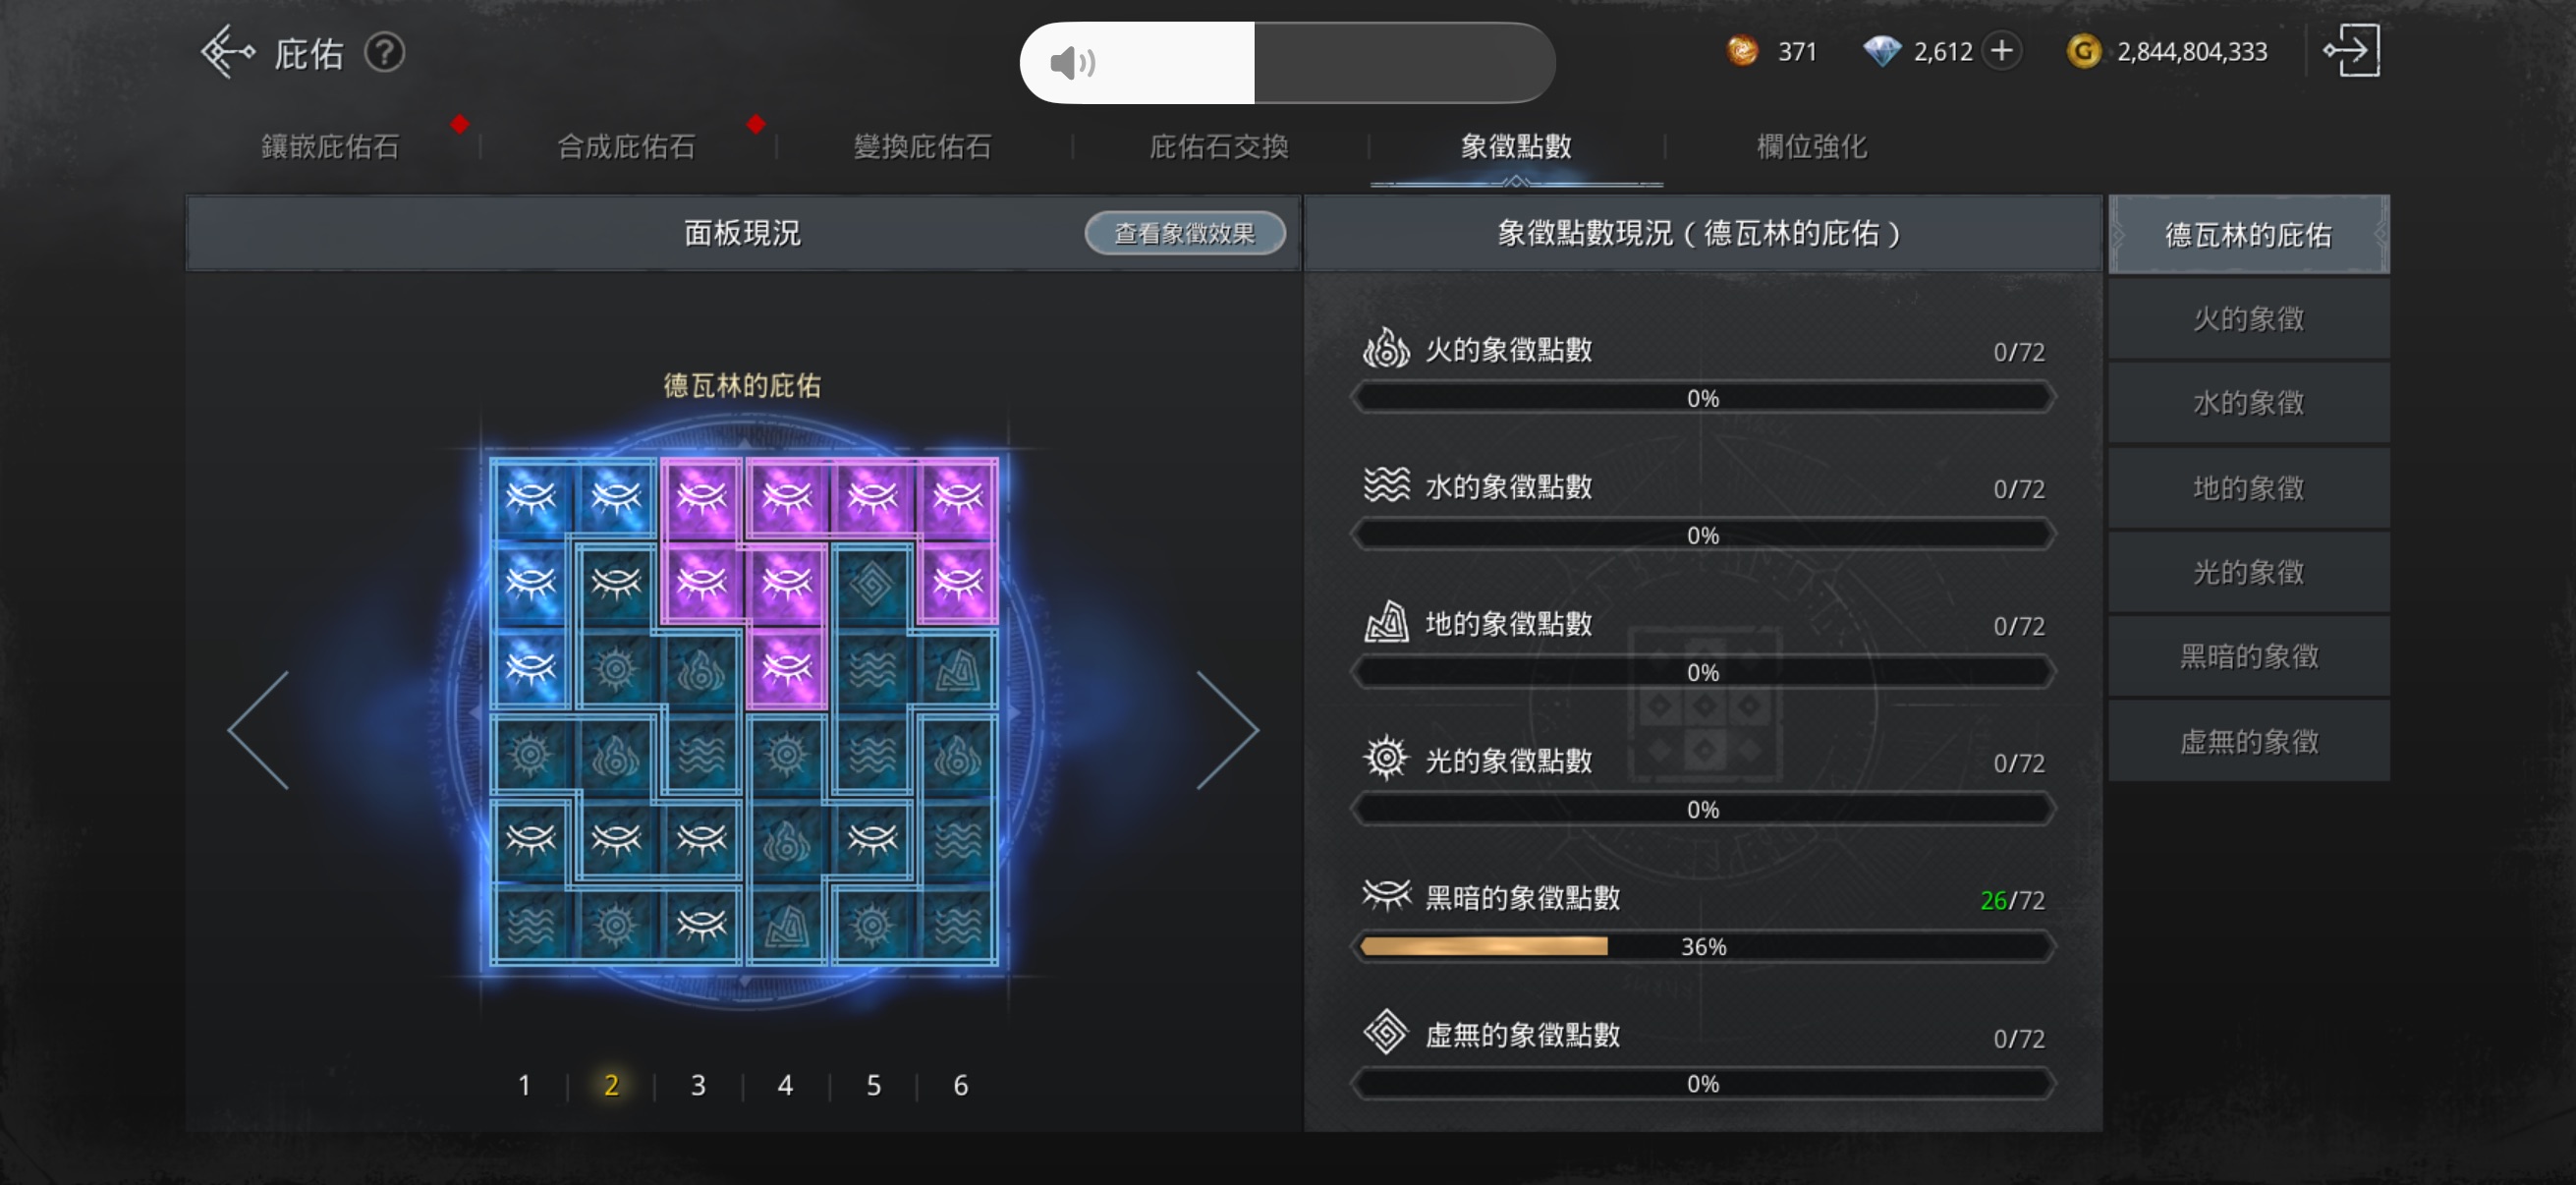Go to next panel with right arrow
Screen dimensions: 2576x1185
1227,730
